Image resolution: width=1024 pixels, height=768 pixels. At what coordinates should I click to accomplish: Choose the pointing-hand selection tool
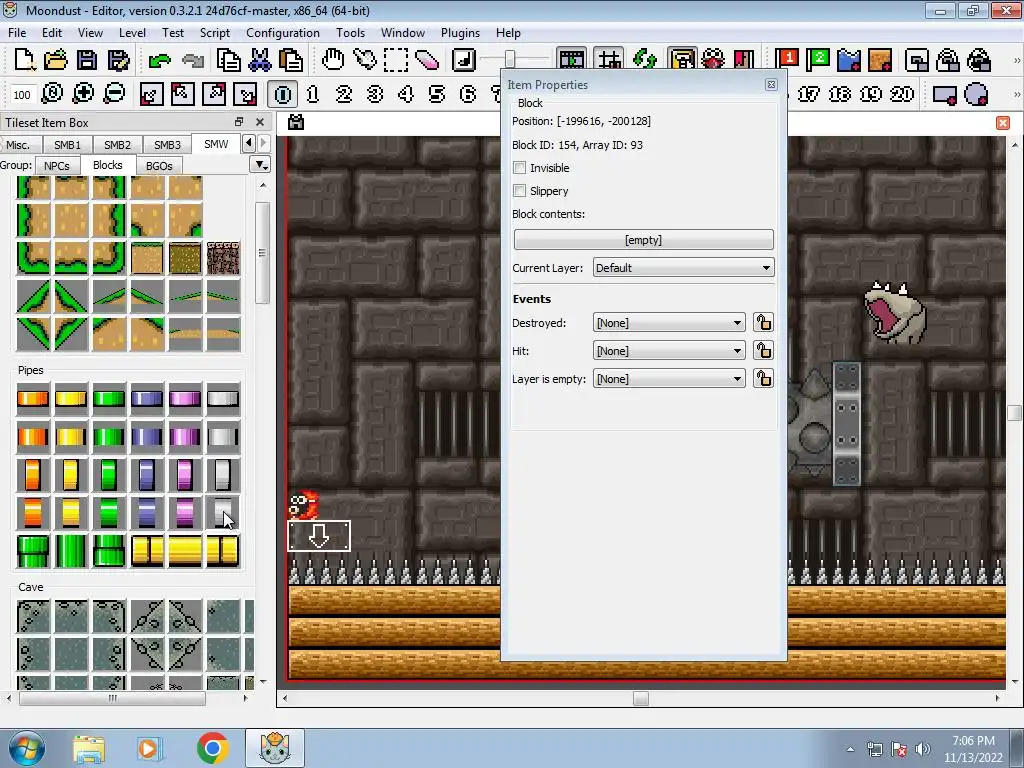[x=364, y=60]
